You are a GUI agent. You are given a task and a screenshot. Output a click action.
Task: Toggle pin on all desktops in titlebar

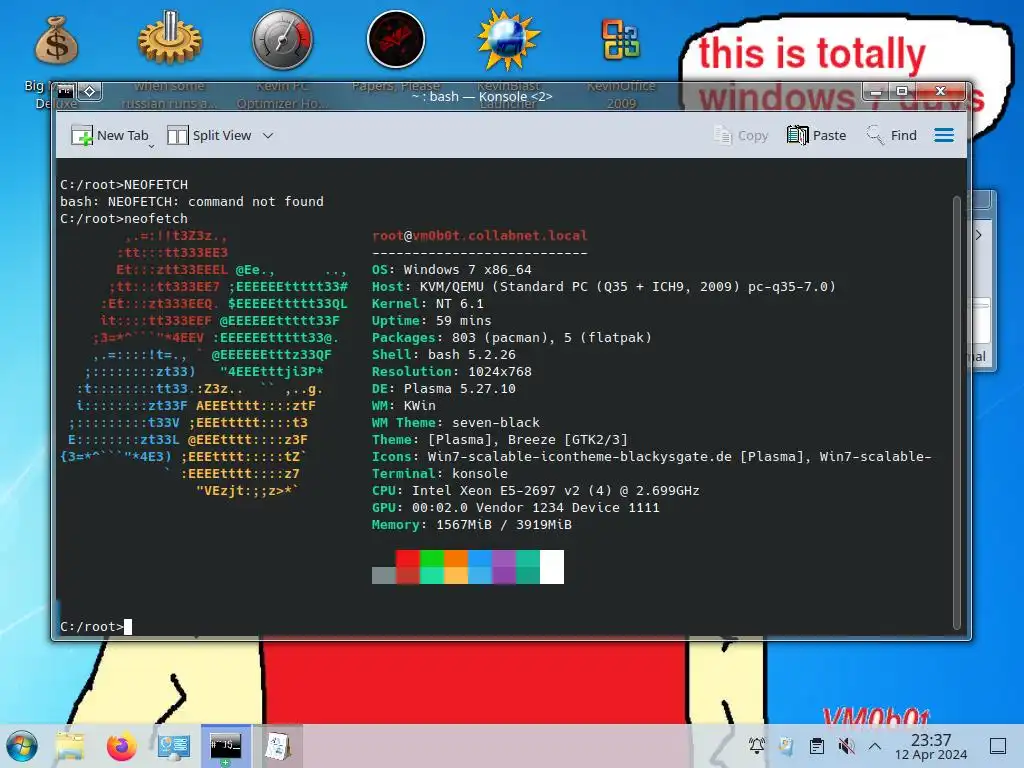(x=90, y=91)
